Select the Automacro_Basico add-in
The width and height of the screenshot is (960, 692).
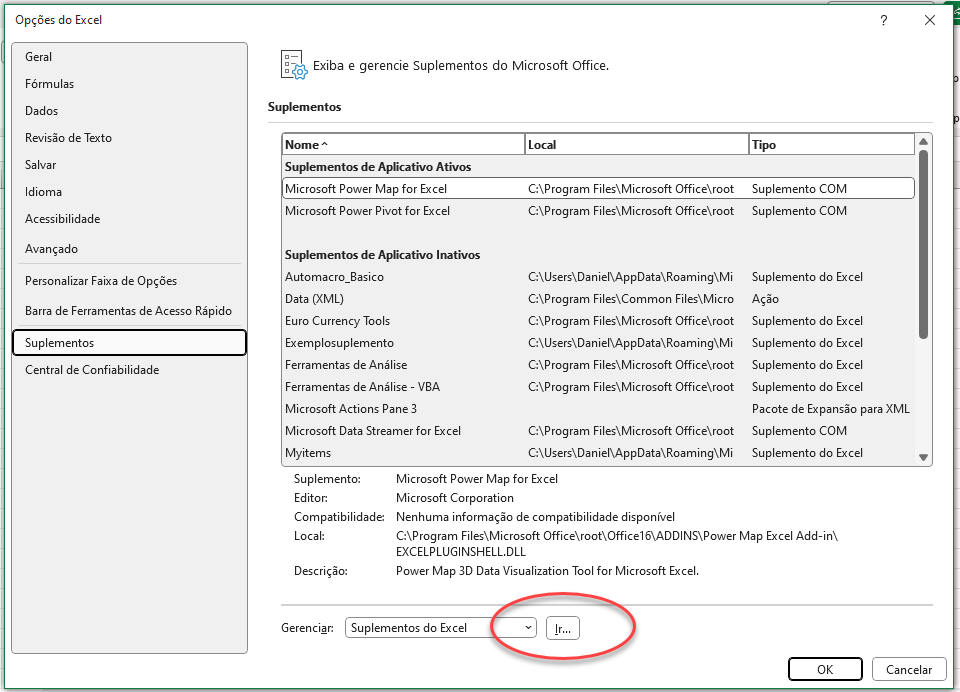point(598,277)
